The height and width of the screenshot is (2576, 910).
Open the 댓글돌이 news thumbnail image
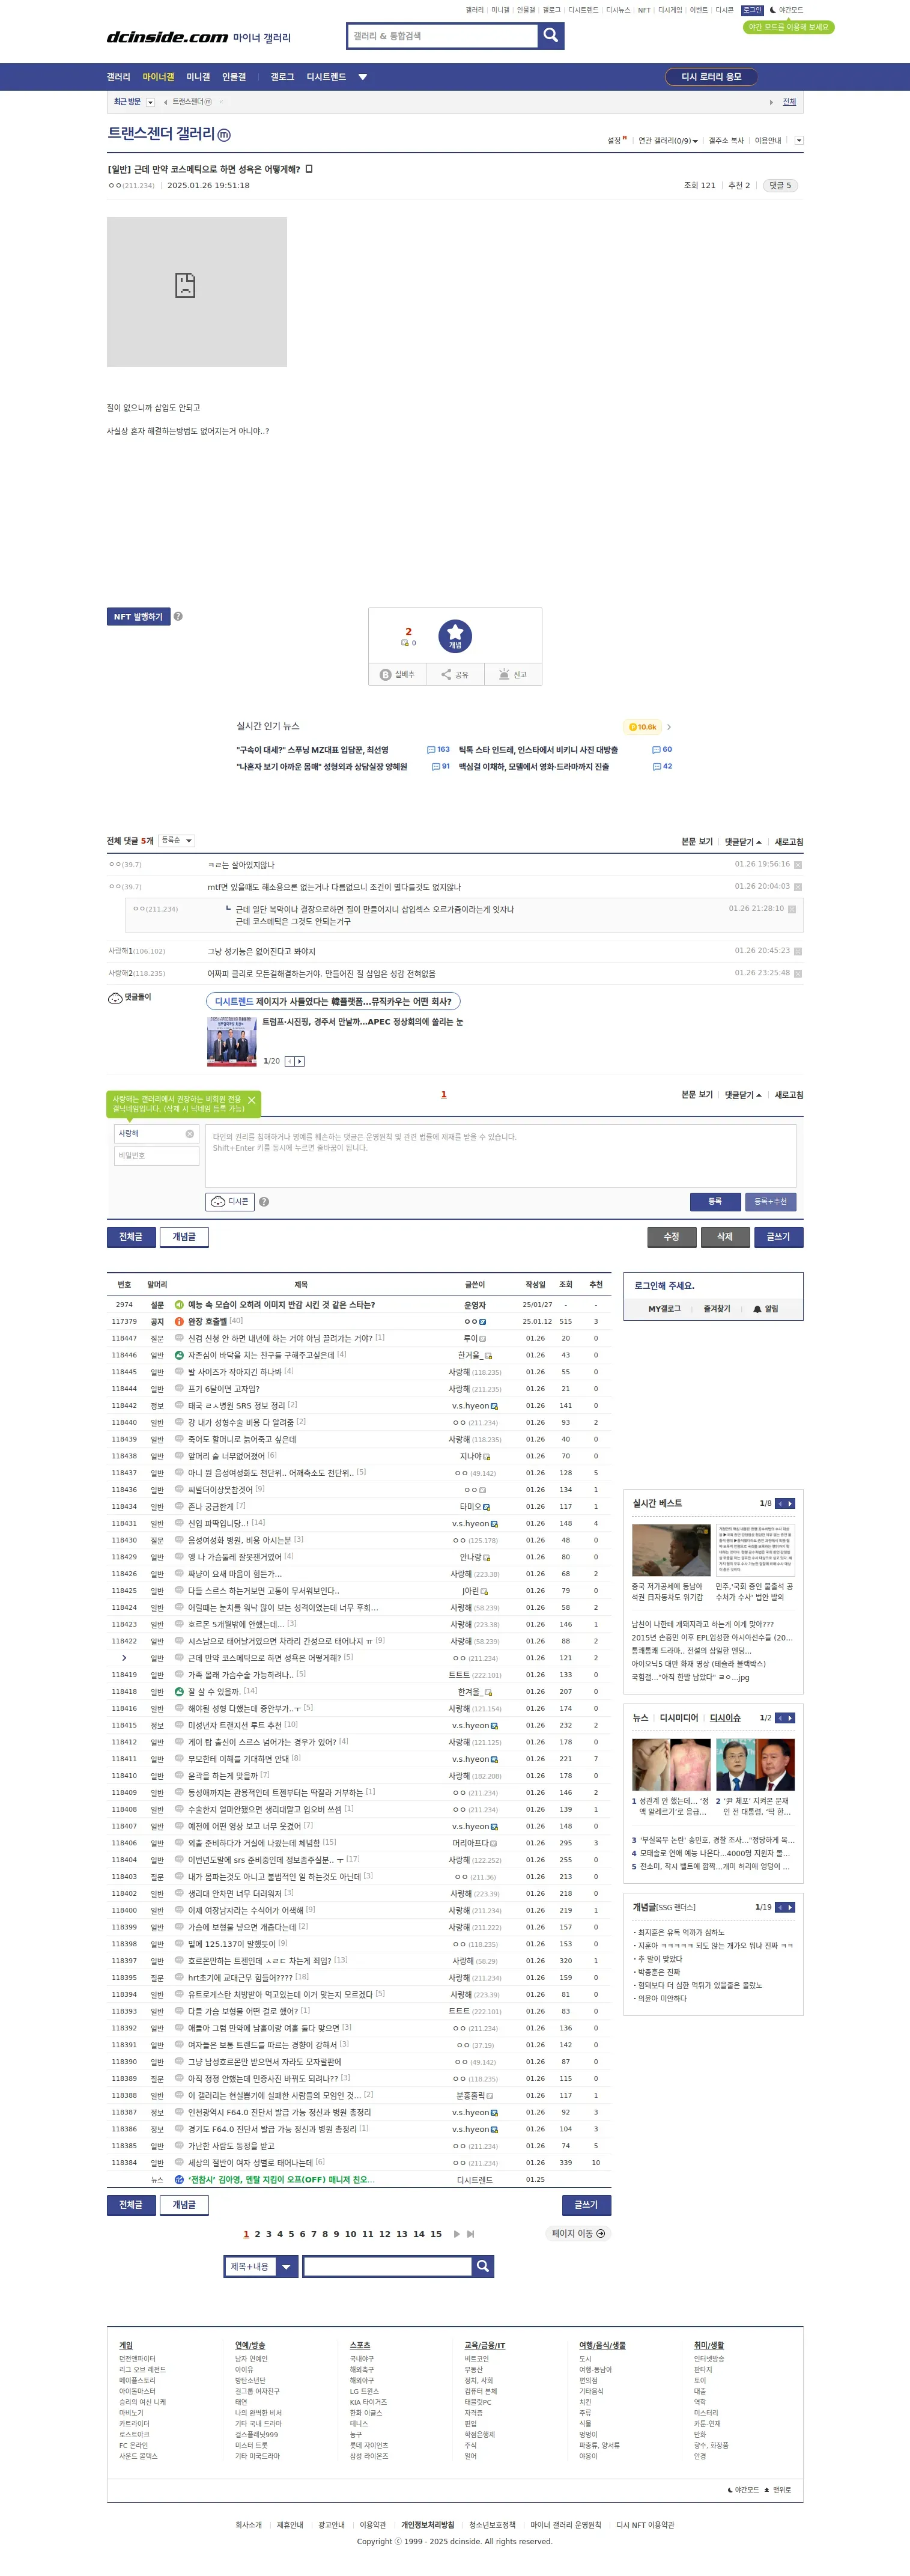[232, 1041]
